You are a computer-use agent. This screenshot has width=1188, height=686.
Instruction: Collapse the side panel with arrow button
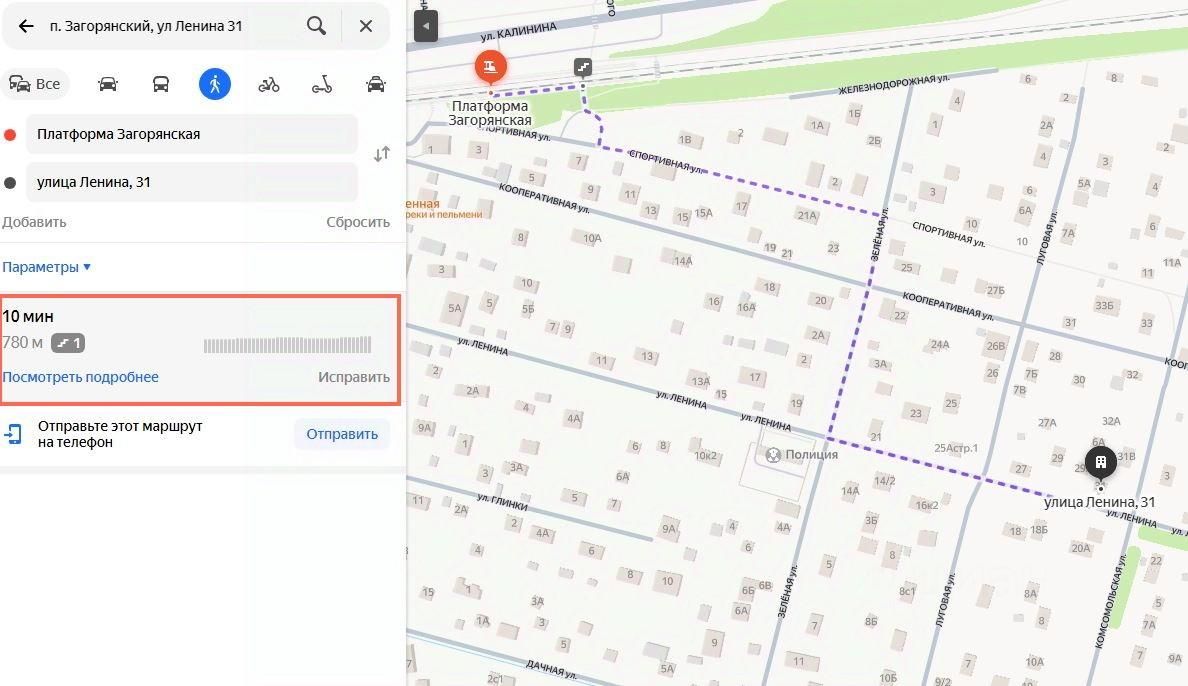tap(426, 27)
